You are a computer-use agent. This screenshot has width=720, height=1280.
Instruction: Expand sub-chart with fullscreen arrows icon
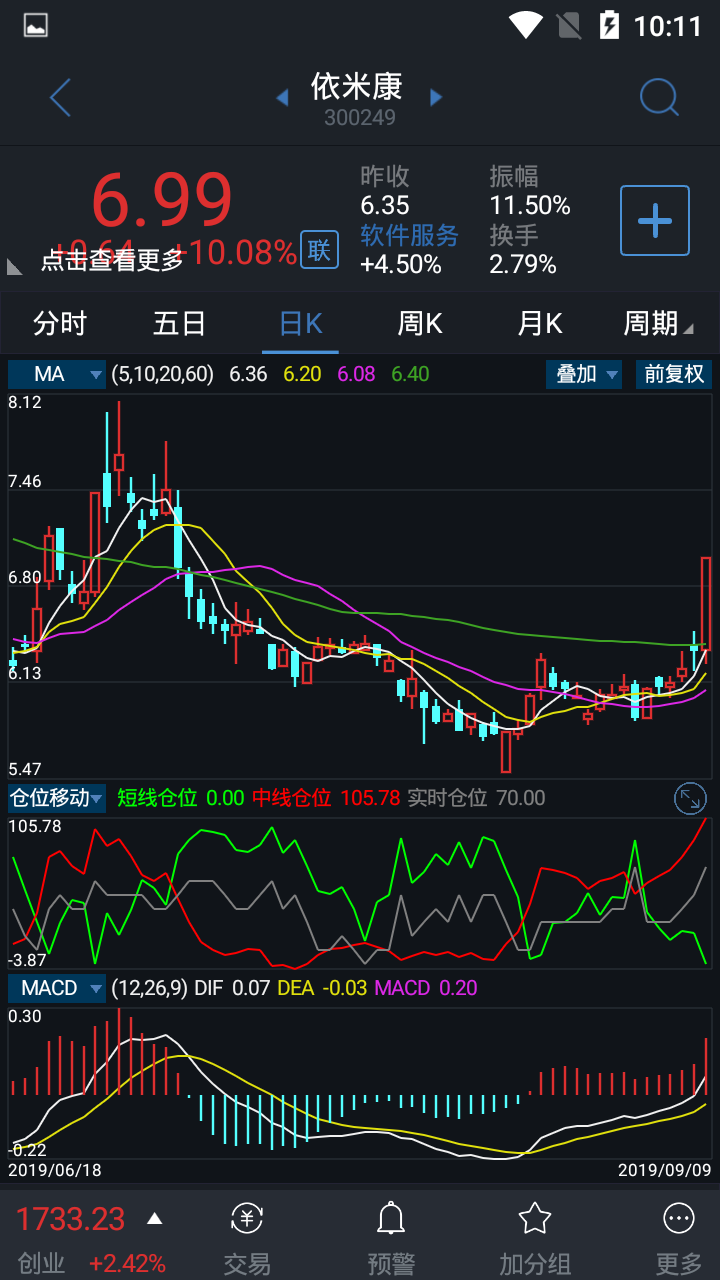pyautogui.click(x=690, y=798)
